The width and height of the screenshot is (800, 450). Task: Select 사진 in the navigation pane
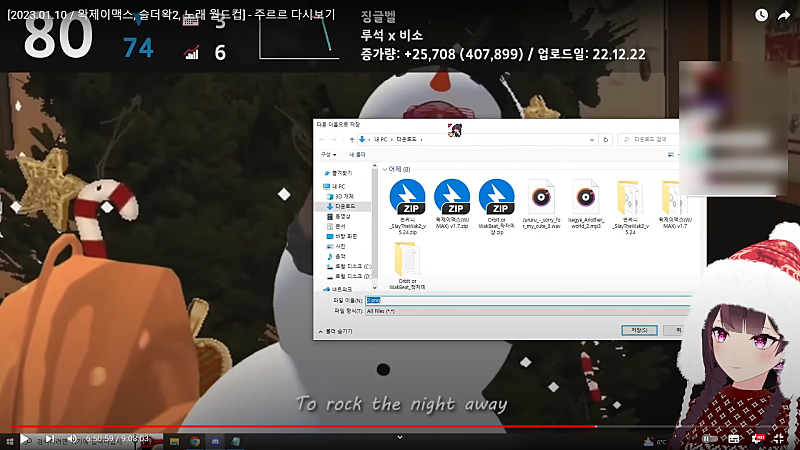pos(336,246)
